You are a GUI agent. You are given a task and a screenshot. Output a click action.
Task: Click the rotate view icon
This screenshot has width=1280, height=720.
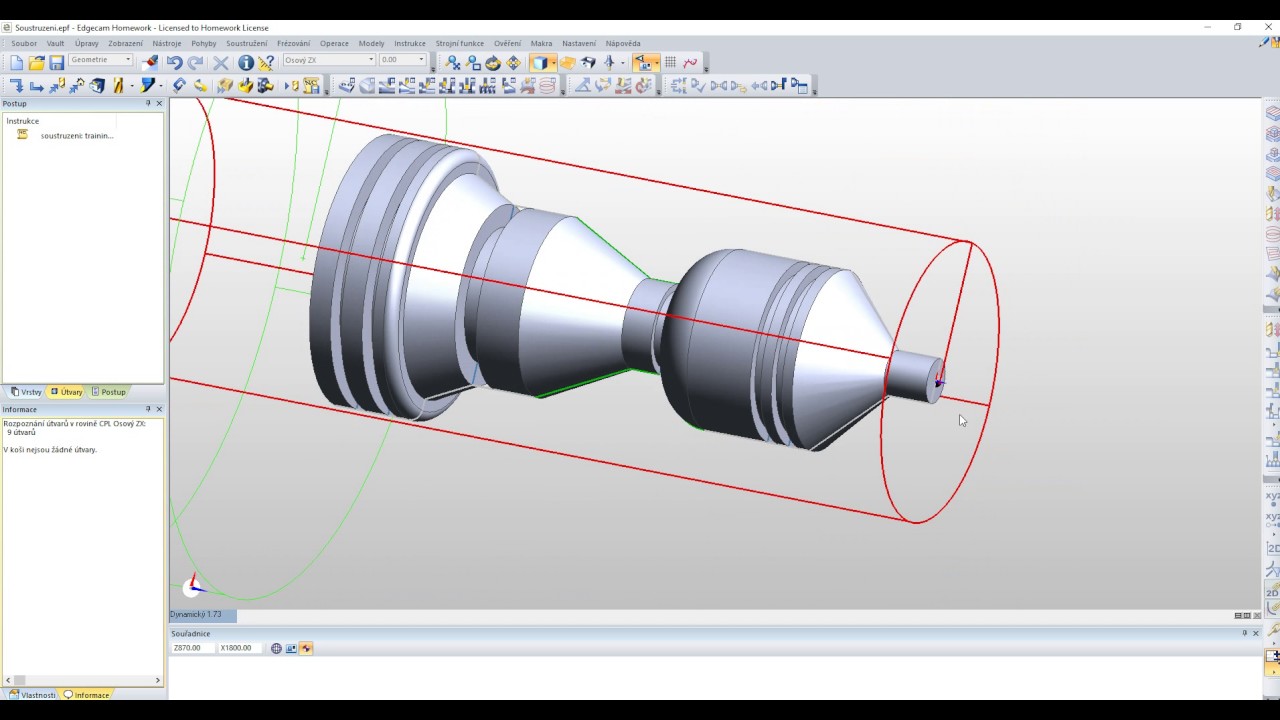pyautogui.click(x=493, y=62)
